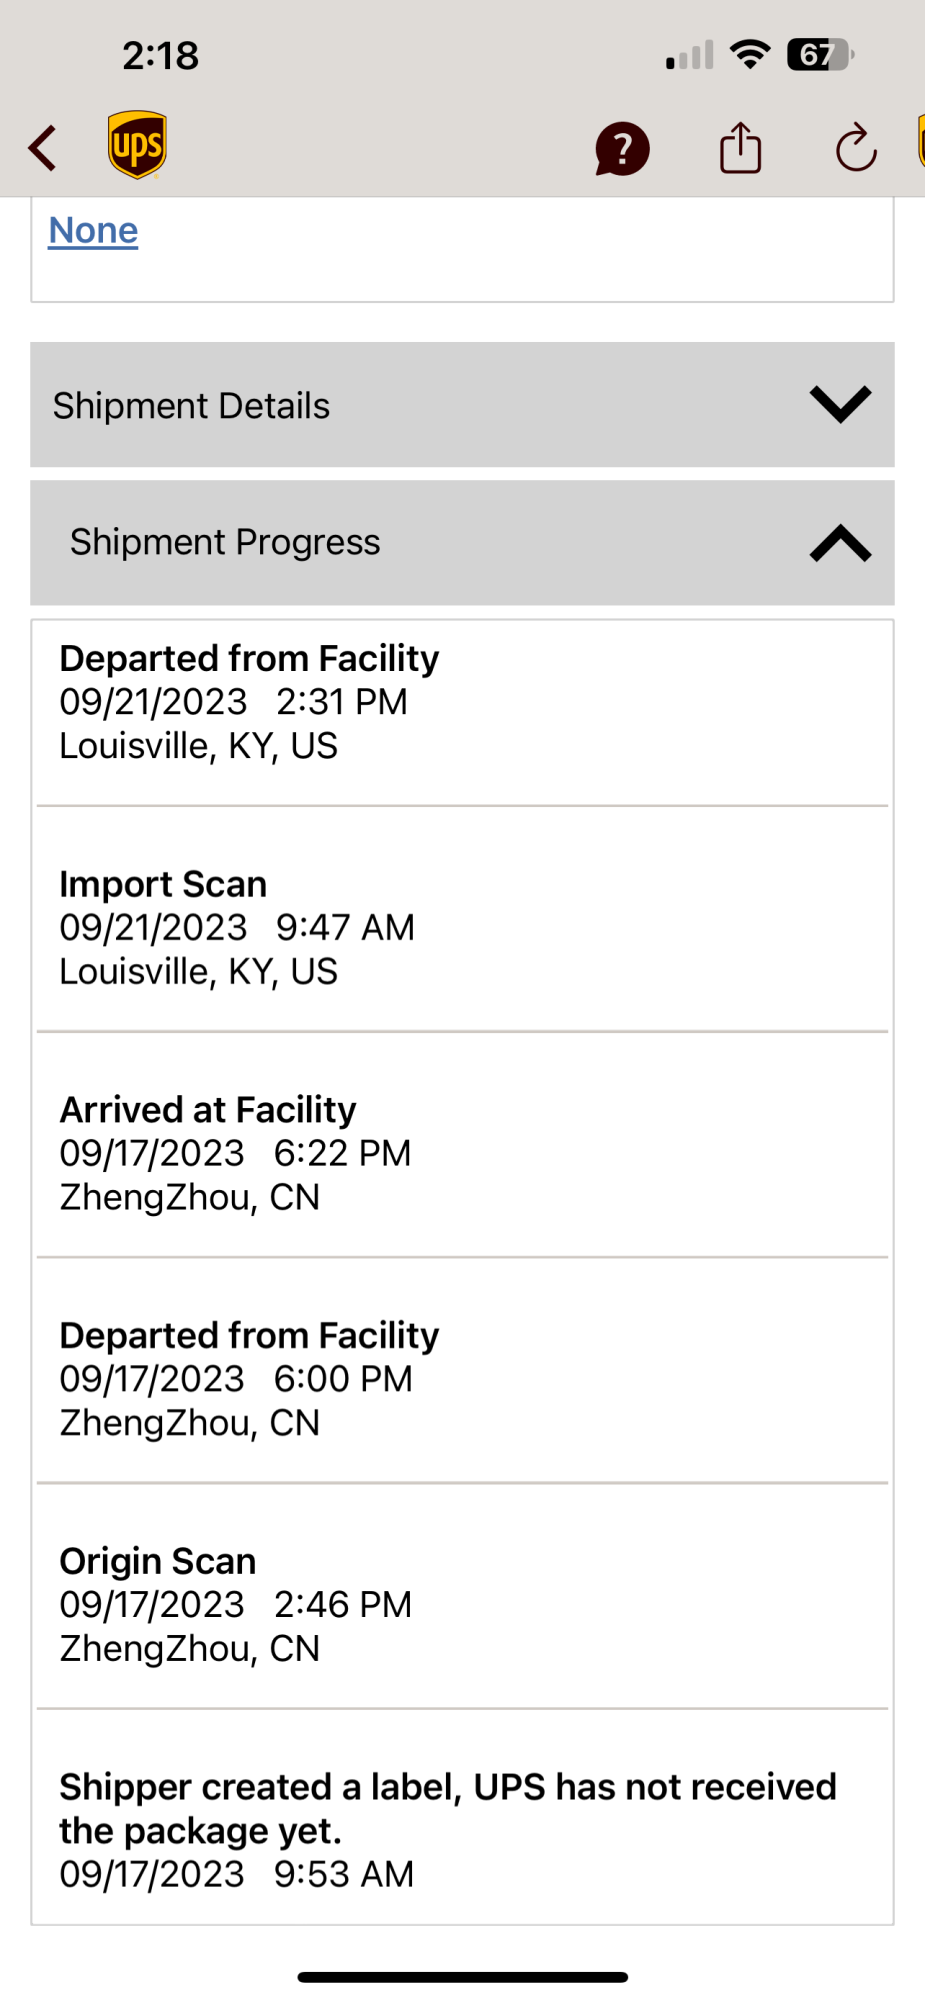925x2000 pixels.
Task: Tap the battery indicator in status bar
Action: [x=820, y=54]
